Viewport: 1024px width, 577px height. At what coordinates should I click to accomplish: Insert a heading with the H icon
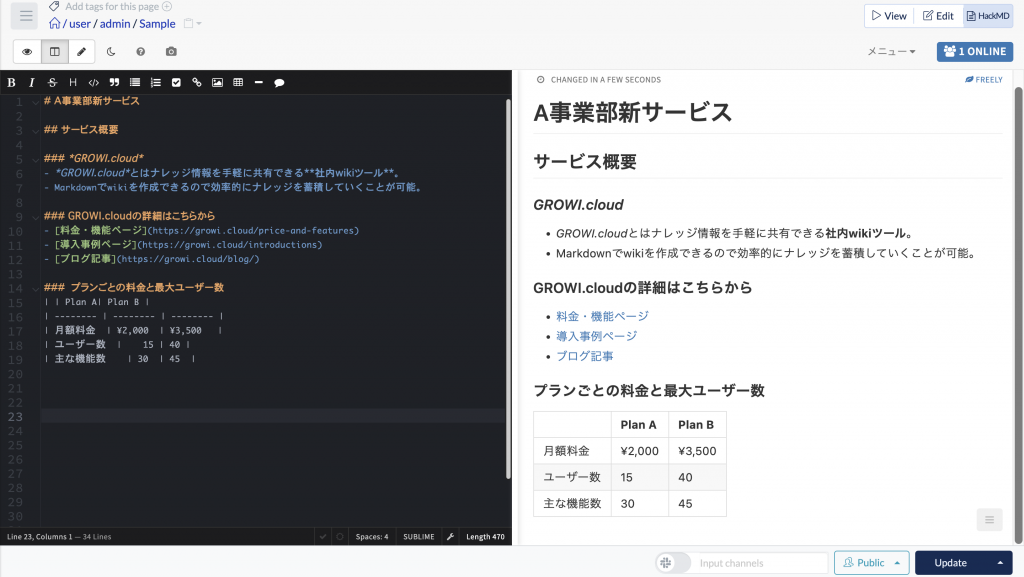(73, 82)
